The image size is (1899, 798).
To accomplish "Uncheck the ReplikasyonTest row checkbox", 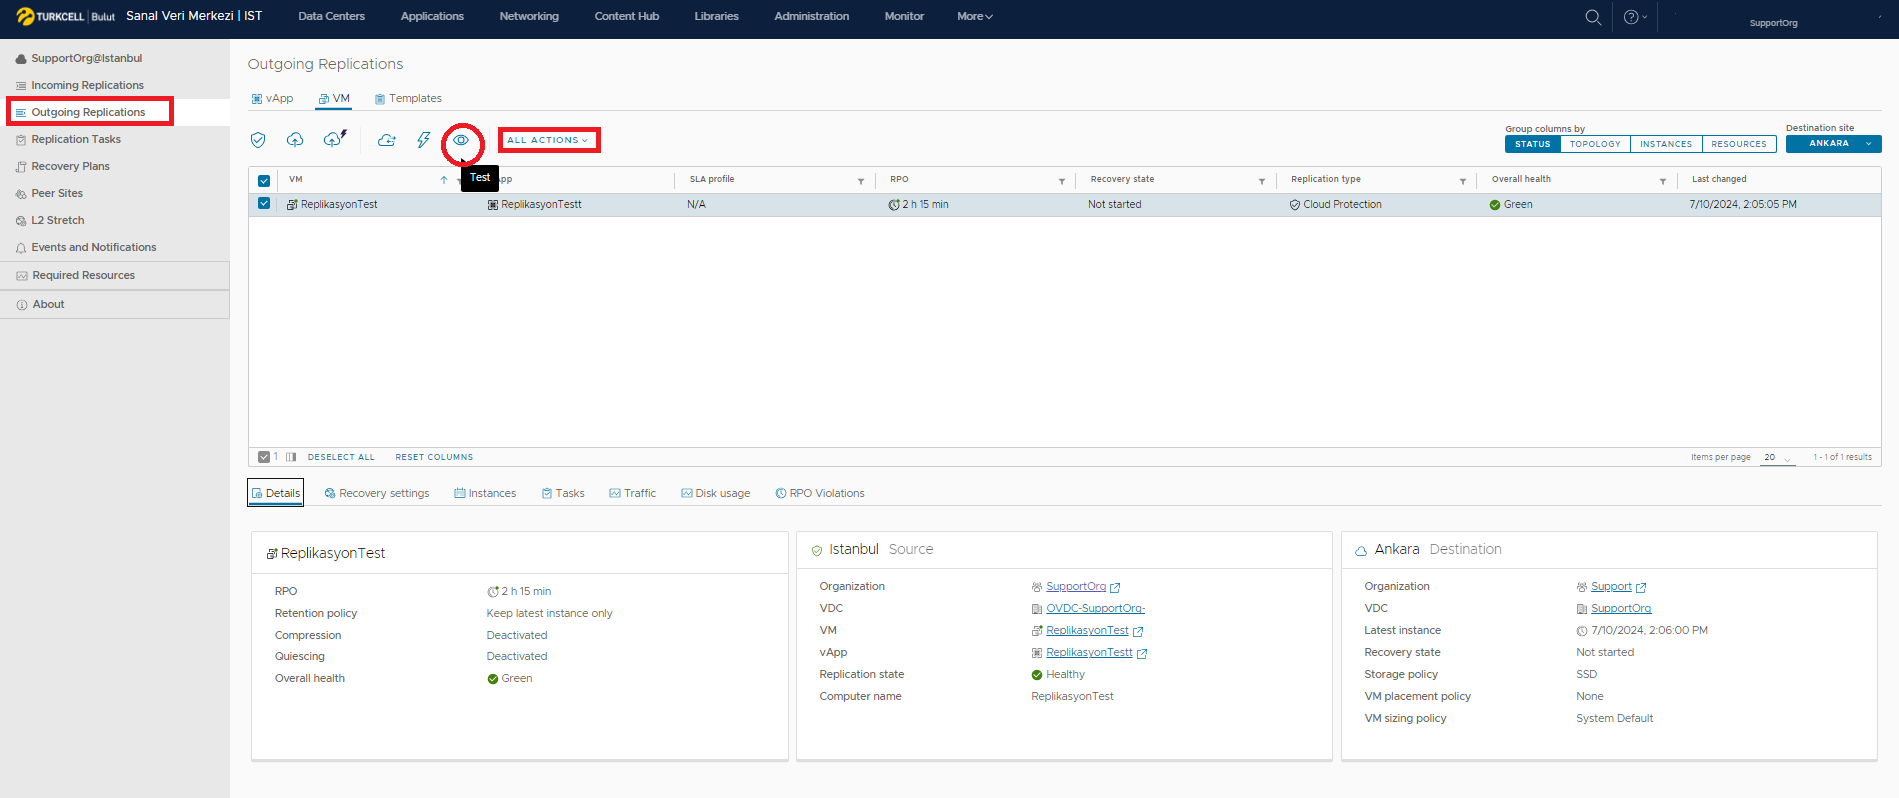I will (x=264, y=203).
